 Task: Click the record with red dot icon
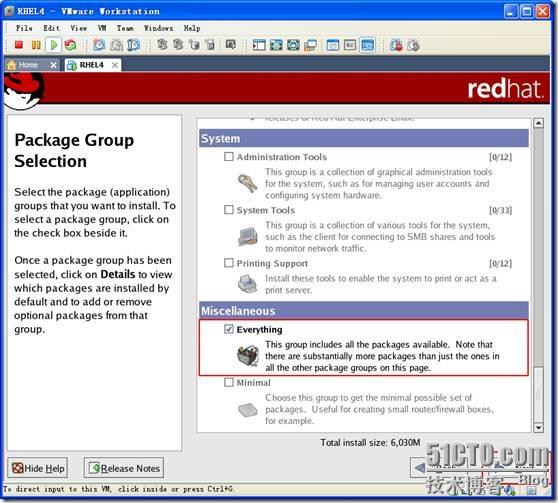pos(396,45)
